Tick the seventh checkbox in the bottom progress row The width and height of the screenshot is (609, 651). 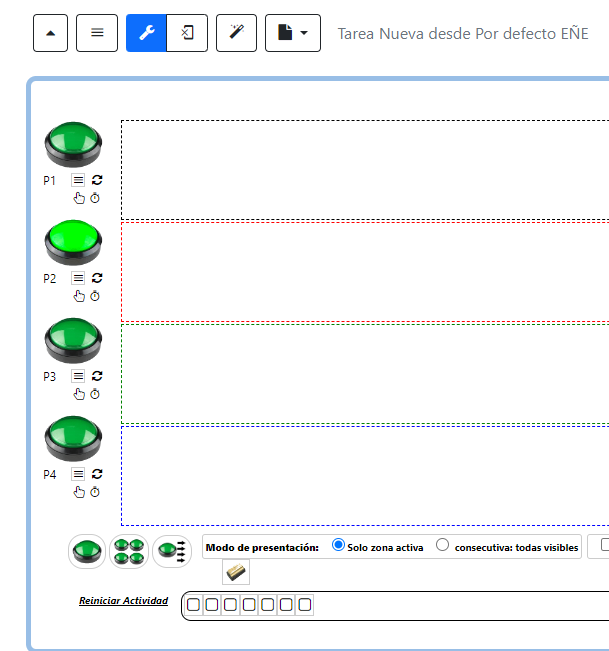click(x=305, y=605)
